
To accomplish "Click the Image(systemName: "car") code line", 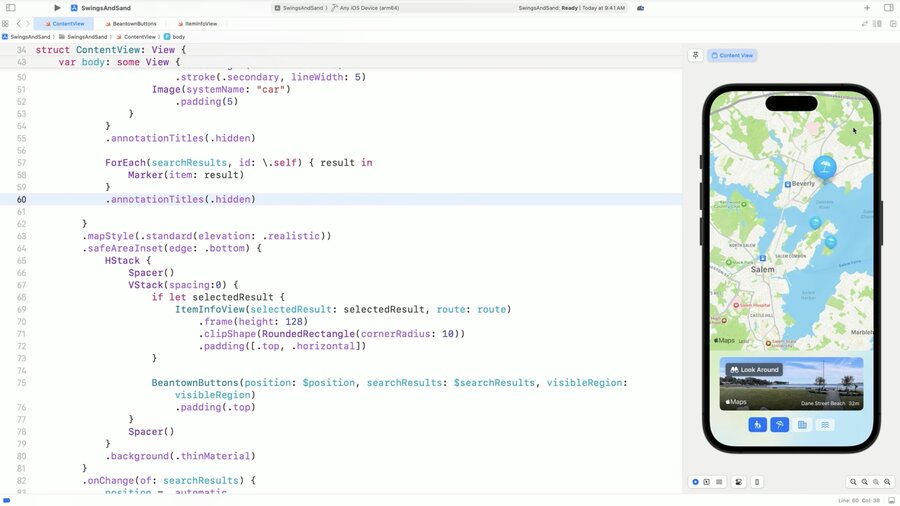I will [x=221, y=89].
